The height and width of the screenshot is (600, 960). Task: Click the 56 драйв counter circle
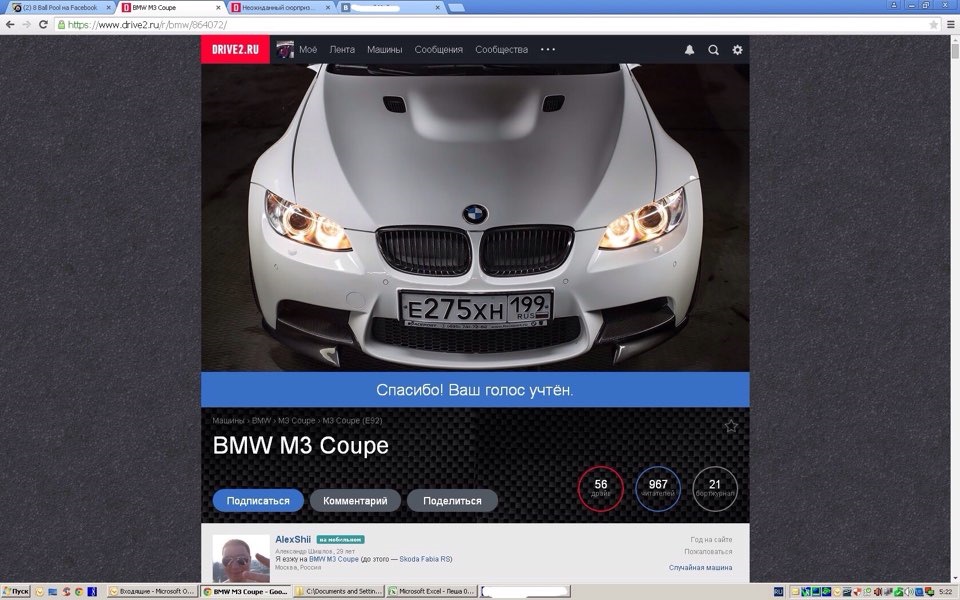point(600,489)
